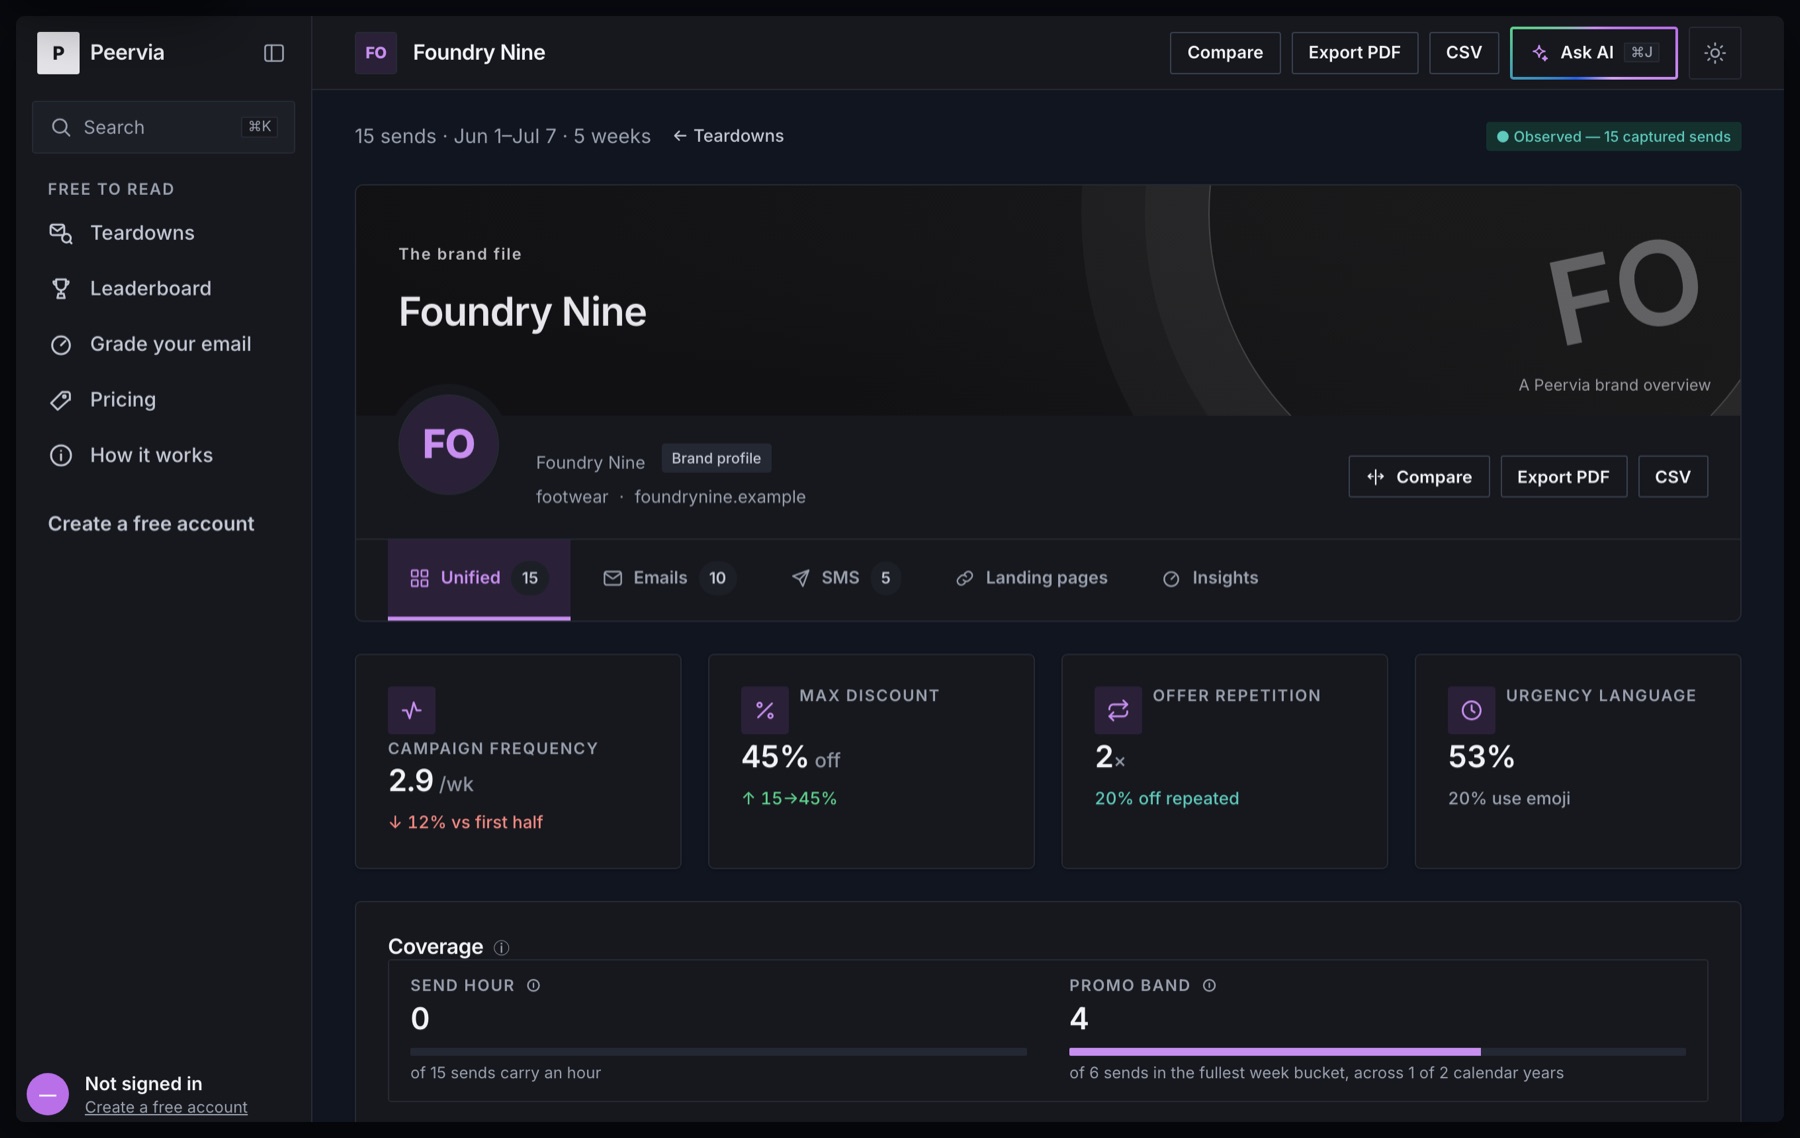Collapse the sidebar panel icon
1800x1138 pixels.
273,53
